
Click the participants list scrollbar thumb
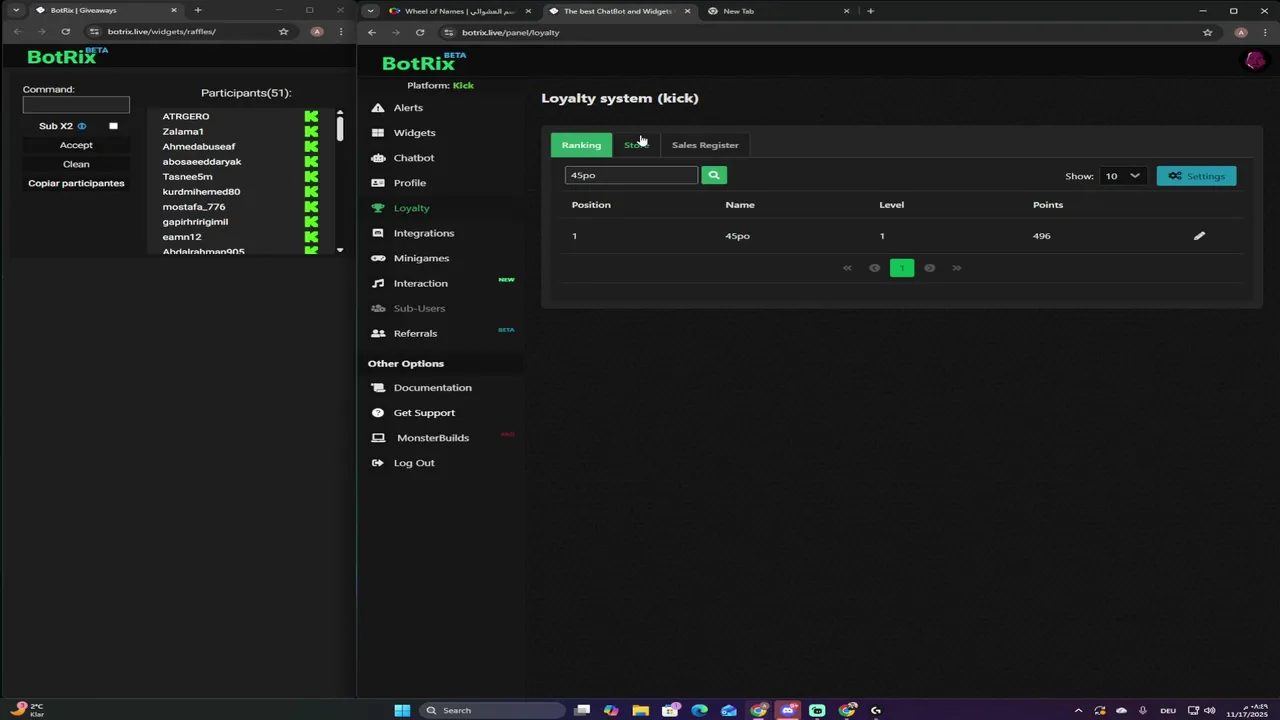[x=340, y=130]
